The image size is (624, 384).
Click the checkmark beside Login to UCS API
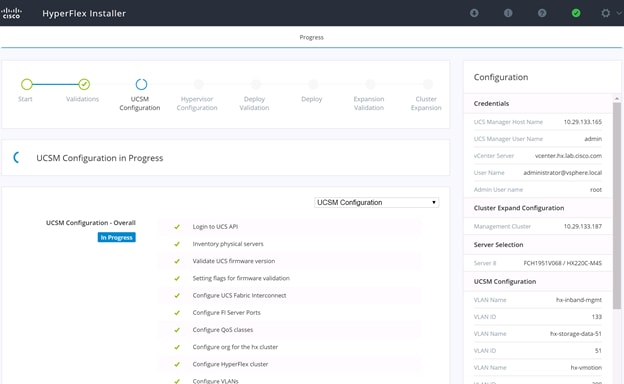click(x=177, y=227)
